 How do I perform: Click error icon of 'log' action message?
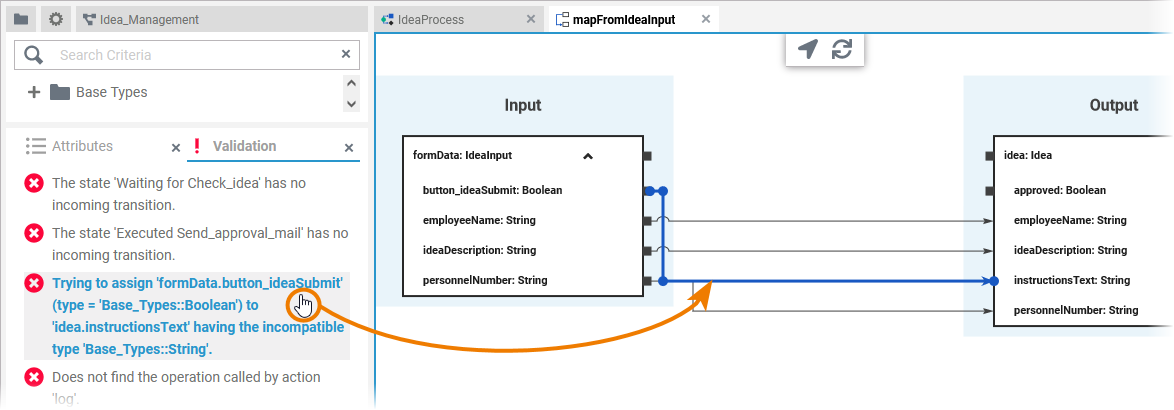point(34,377)
